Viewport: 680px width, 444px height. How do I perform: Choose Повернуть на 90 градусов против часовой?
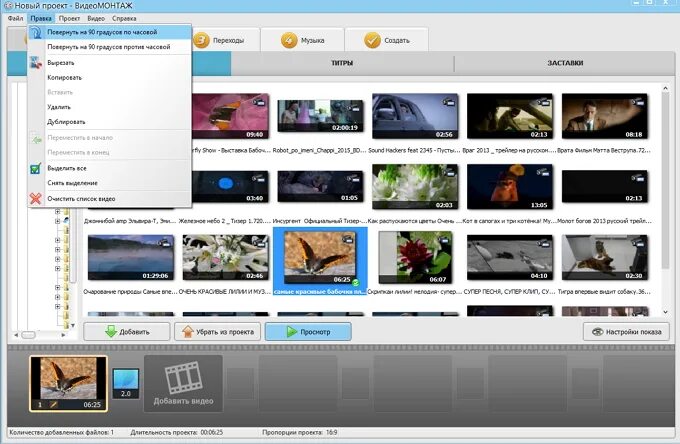108,47
